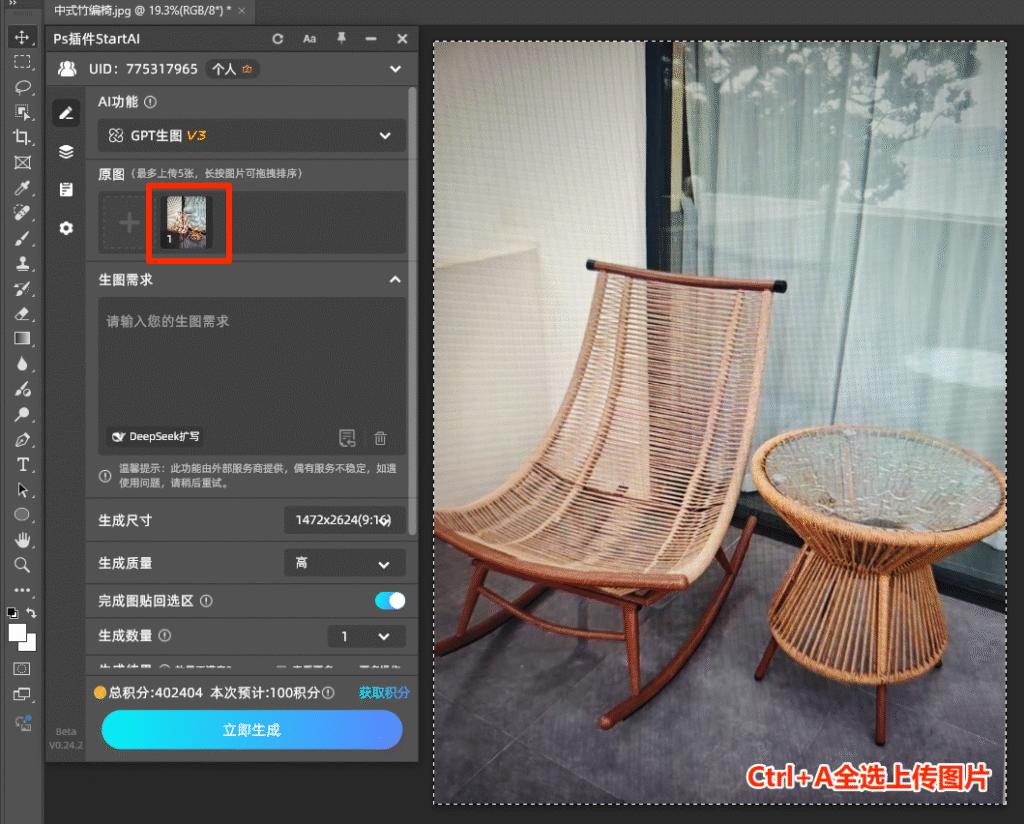Open the 生成尺寸 size dropdown
This screenshot has height=824, width=1024.
(344, 520)
